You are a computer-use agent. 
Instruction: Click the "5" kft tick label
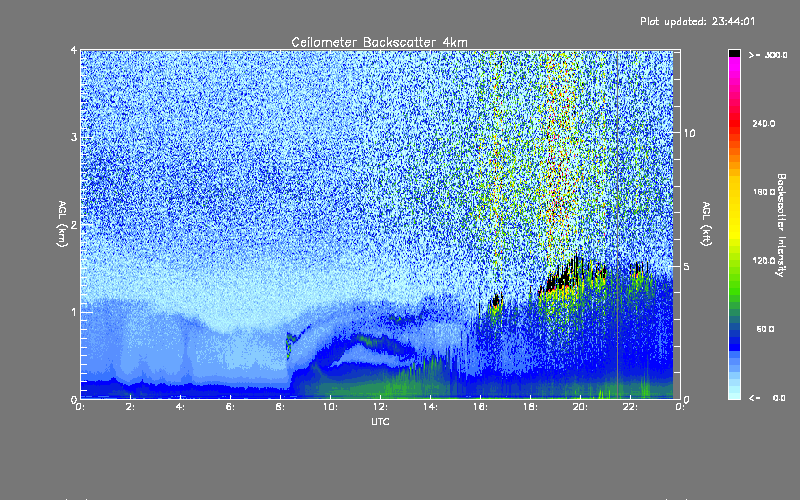click(687, 266)
